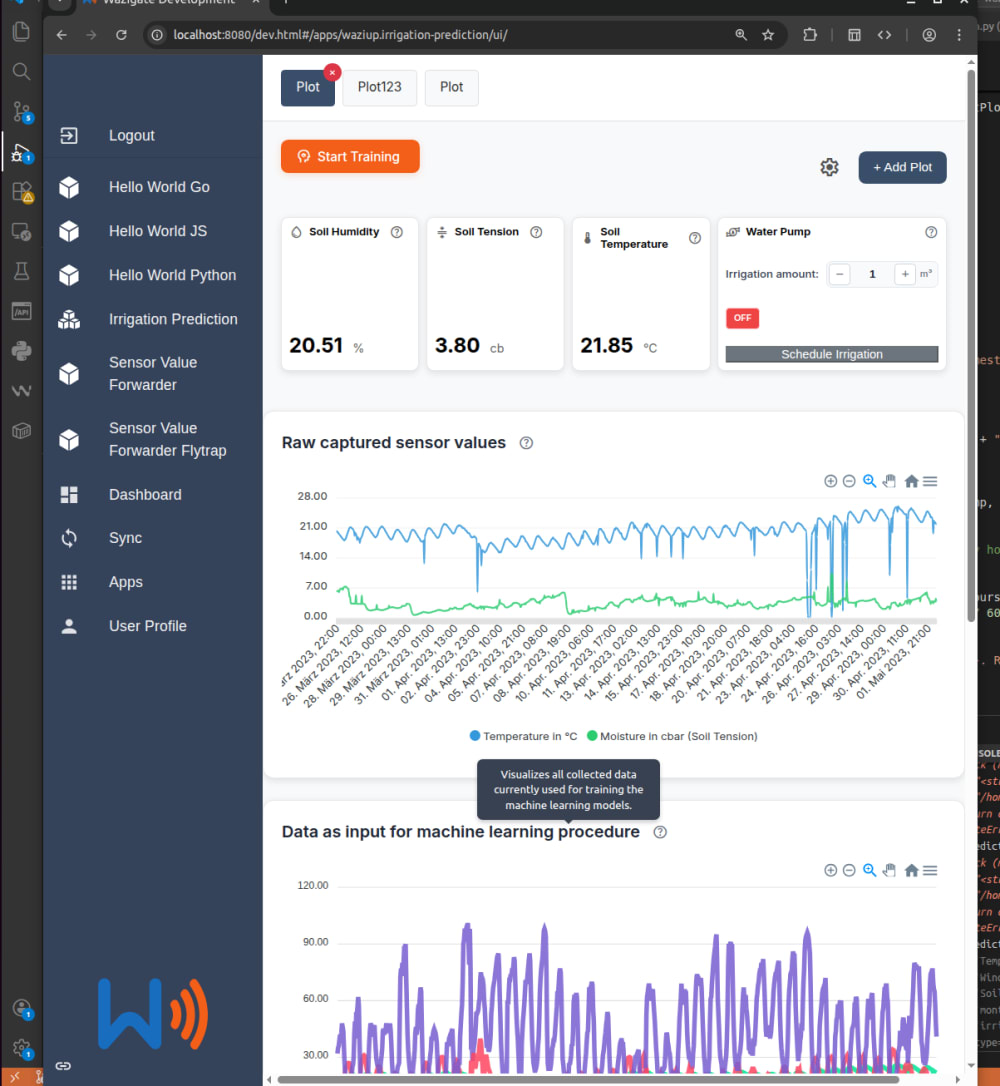Reset zoom on machine learning chart

[x=911, y=871]
